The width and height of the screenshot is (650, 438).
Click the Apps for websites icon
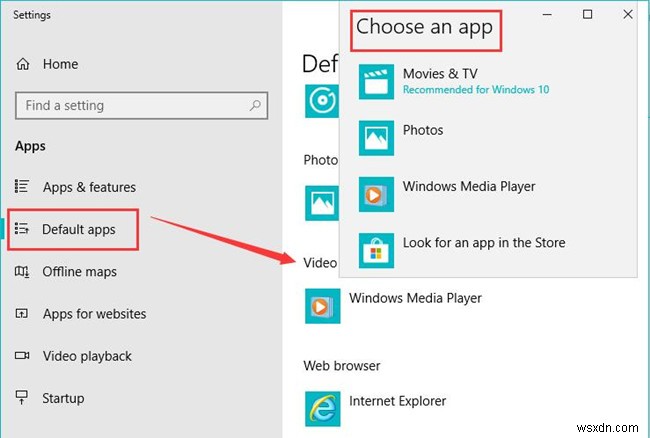pyautogui.click(x=22, y=313)
